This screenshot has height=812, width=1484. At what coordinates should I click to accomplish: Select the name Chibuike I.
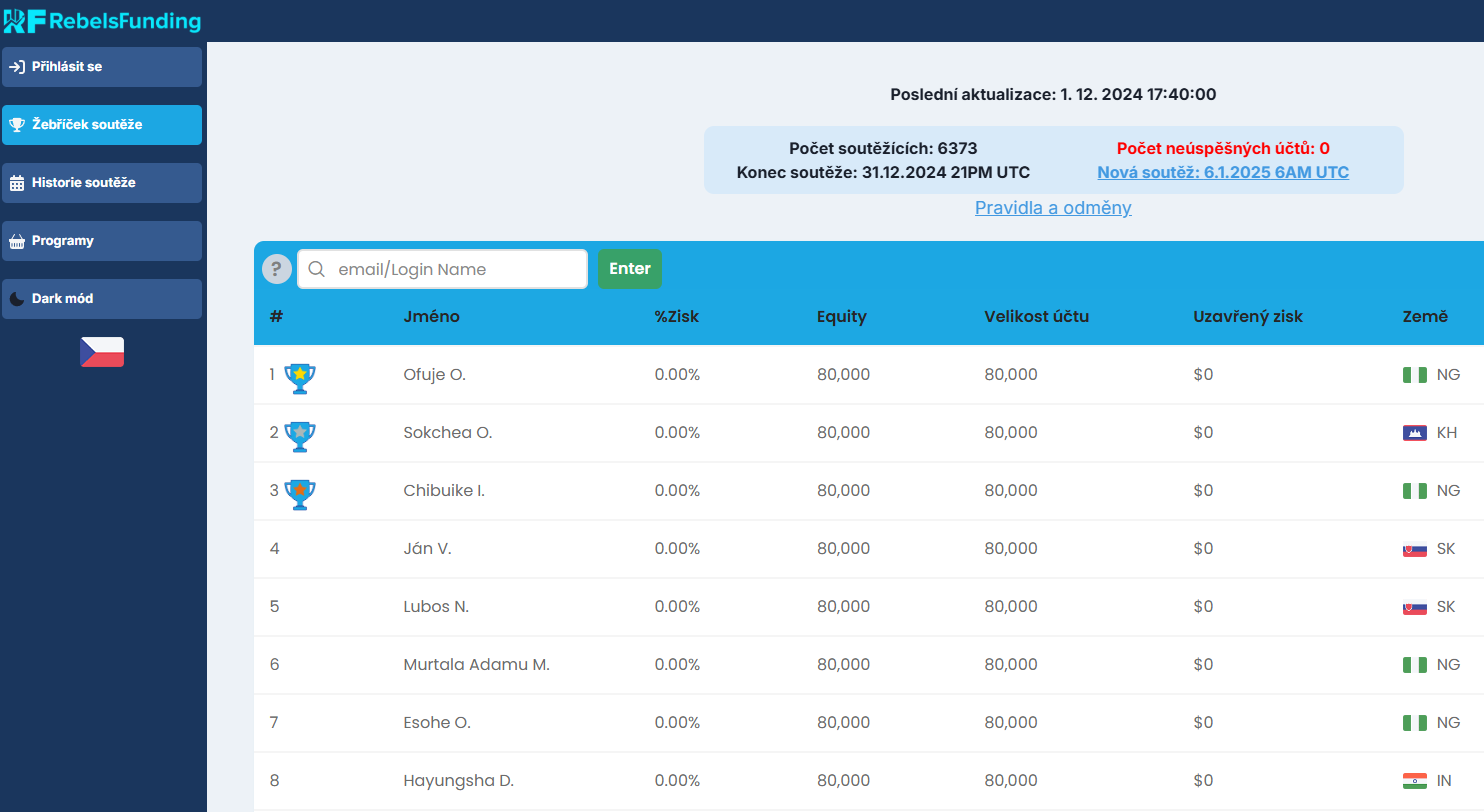pyautogui.click(x=444, y=491)
